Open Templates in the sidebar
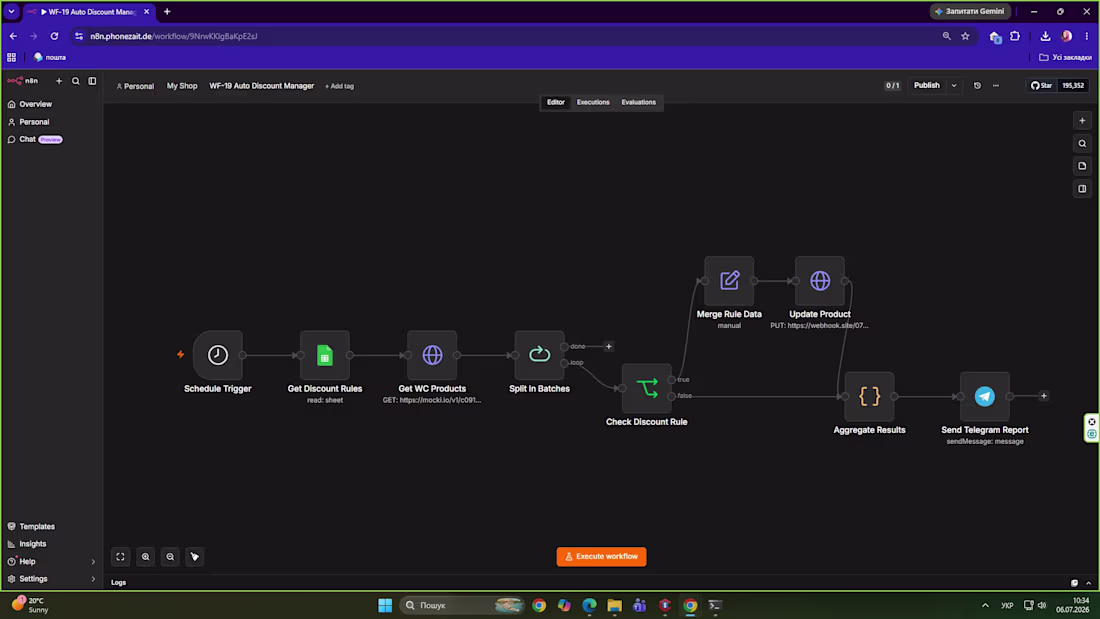The width and height of the screenshot is (1100, 619). 51,526
